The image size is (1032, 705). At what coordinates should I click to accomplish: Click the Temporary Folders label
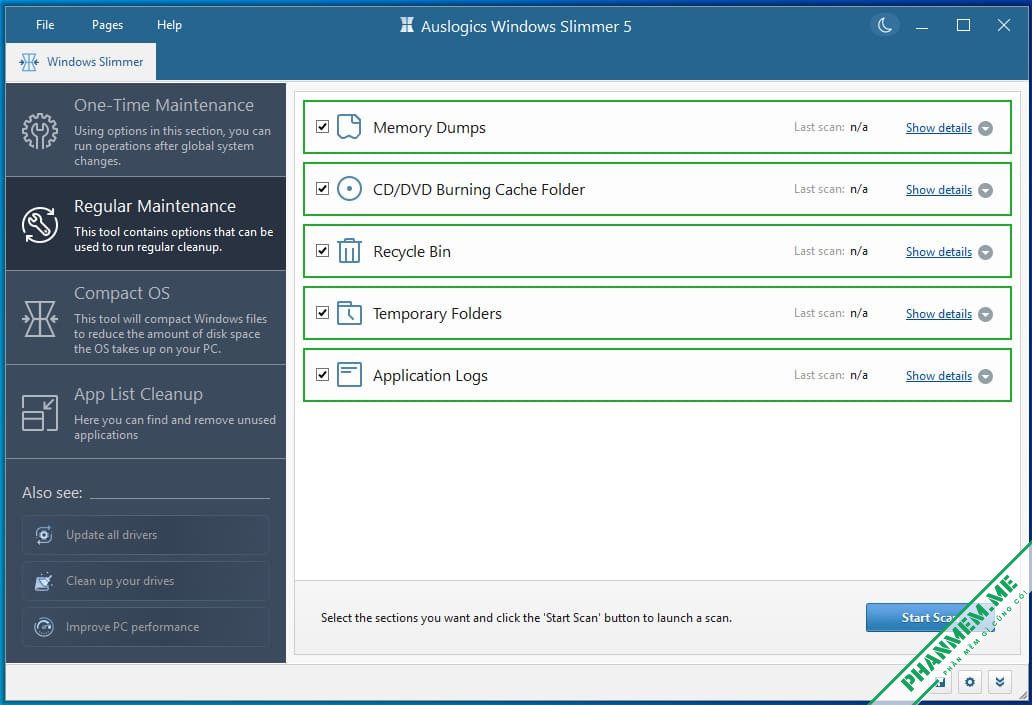coord(437,313)
